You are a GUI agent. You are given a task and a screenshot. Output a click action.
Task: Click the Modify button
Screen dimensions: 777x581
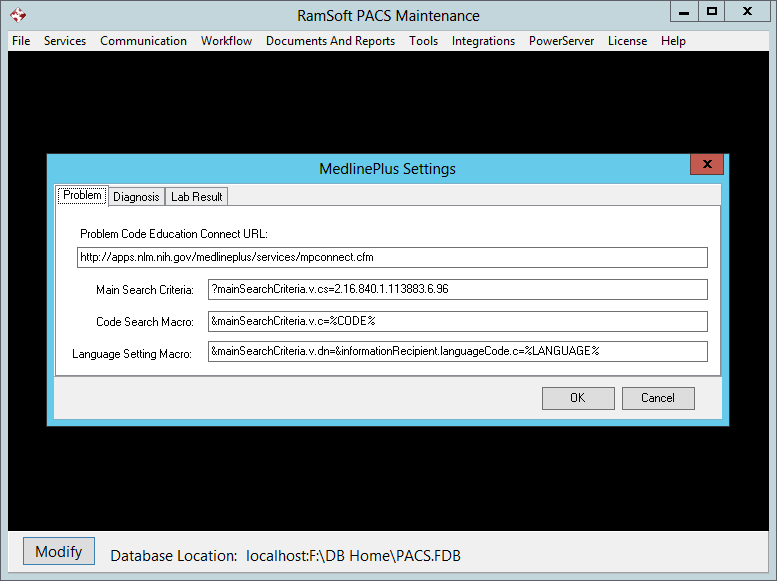[59, 552]
